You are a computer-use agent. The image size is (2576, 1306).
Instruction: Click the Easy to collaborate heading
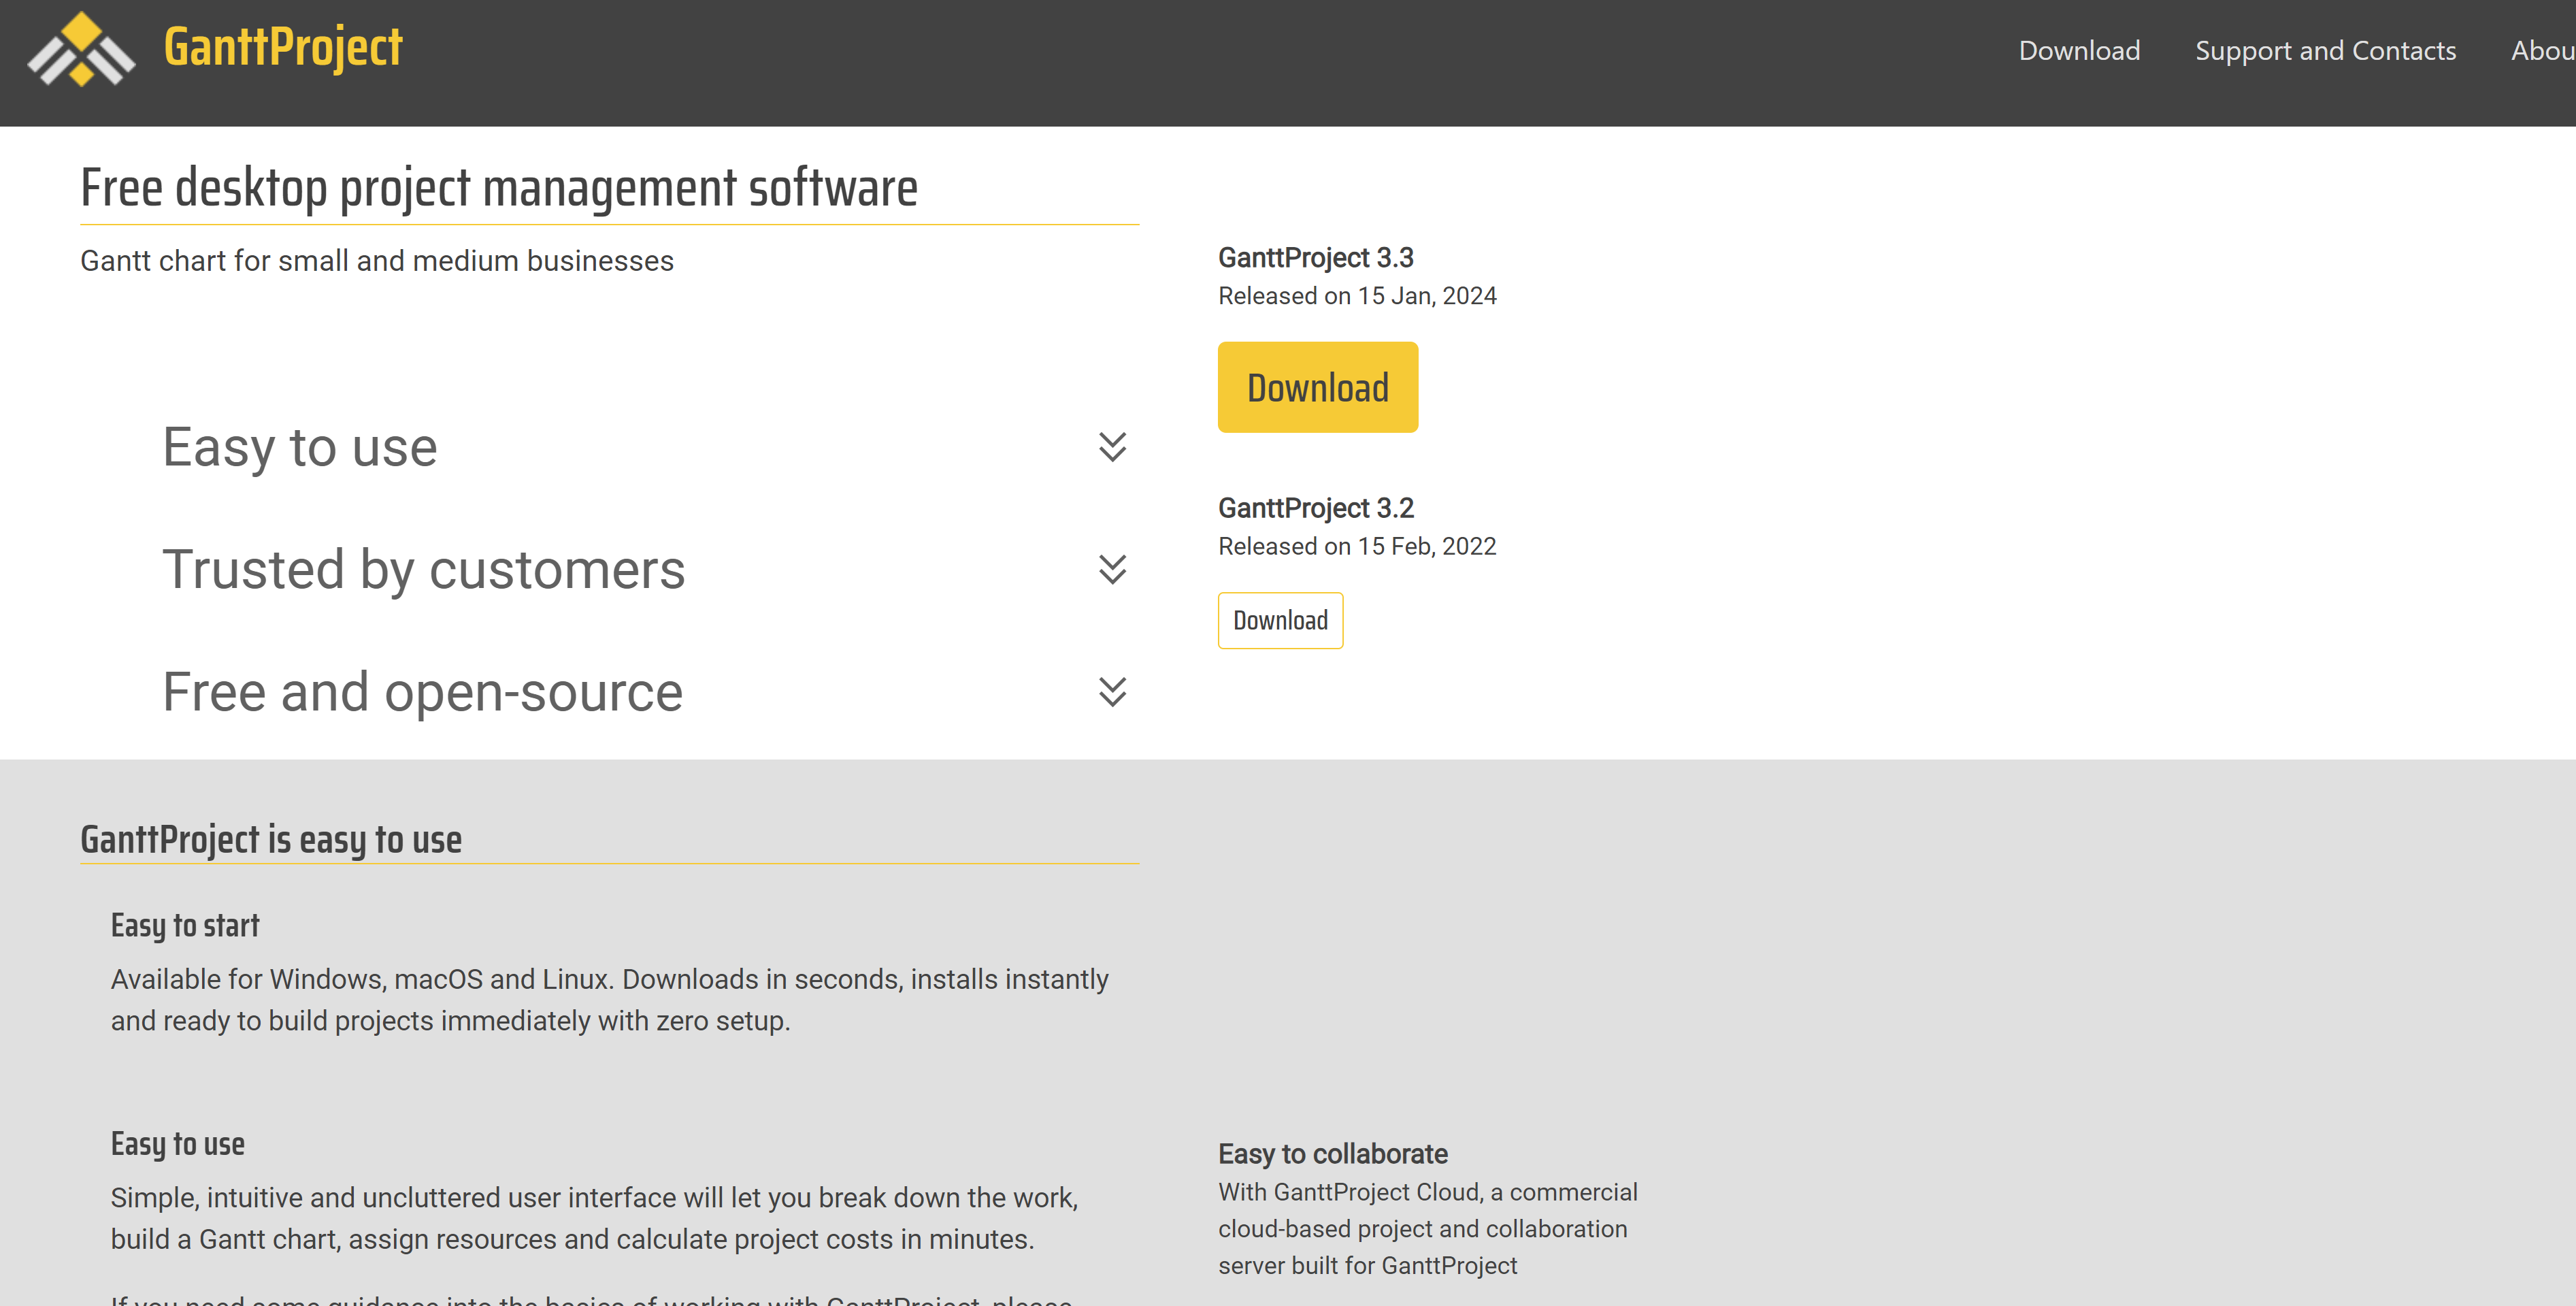point(1333,1154)
